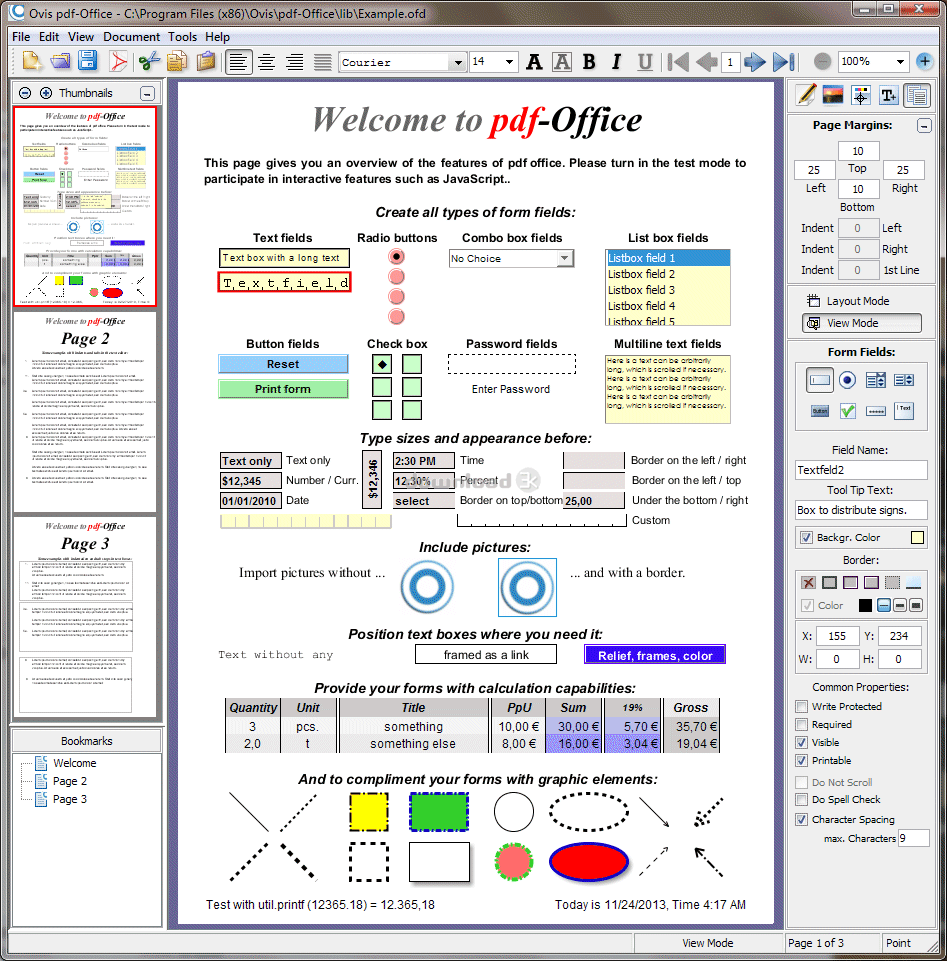Open the Tools menu
947x961 pixels.
click(x=183, y=37)
